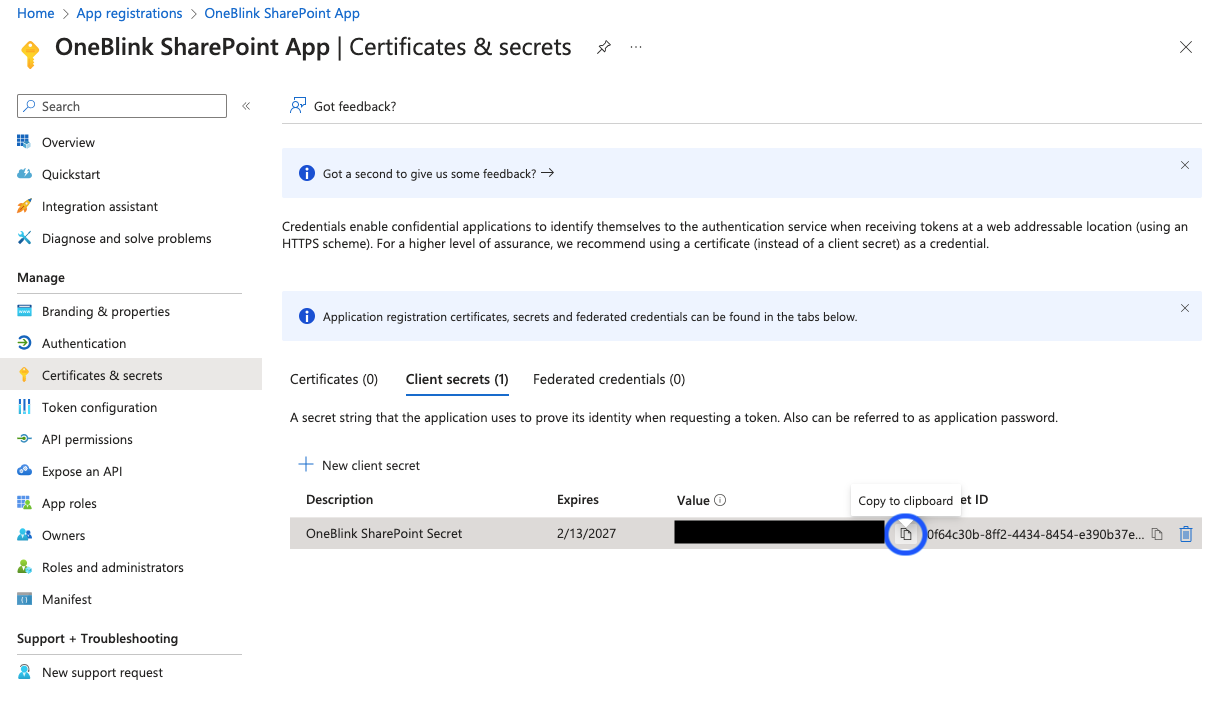Click the Got feedback icon
This screenshot has height=706, width=1218.
[x=298, y=106]
